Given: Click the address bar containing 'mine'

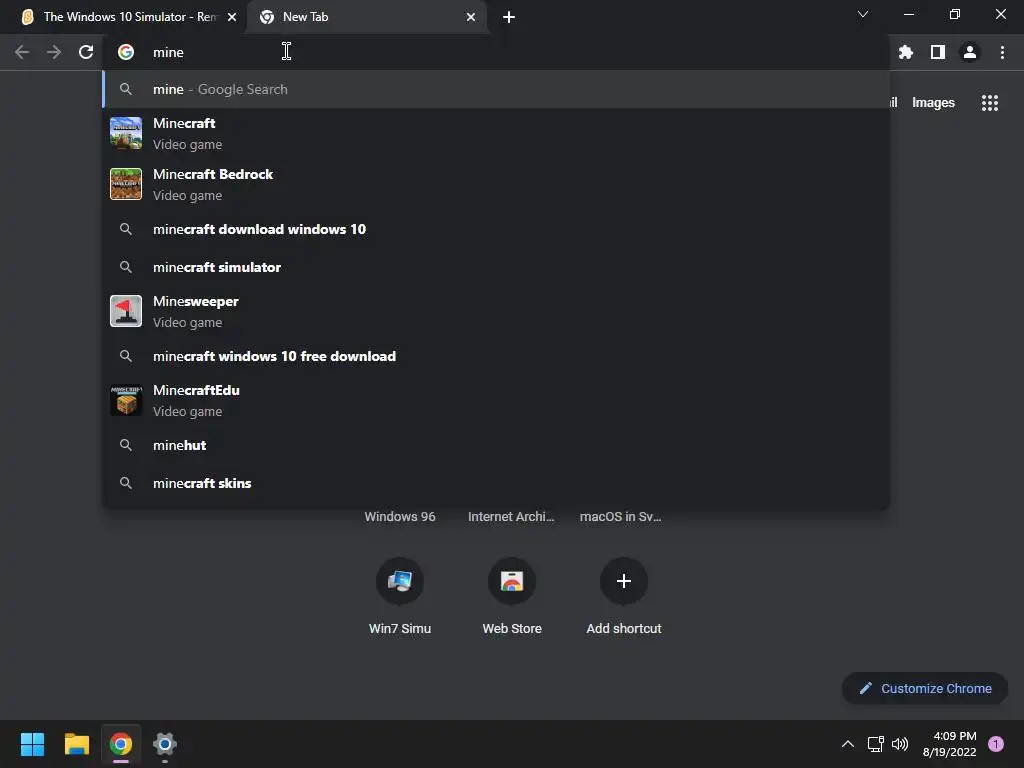Looking at the screenshot, I should 496,52.
